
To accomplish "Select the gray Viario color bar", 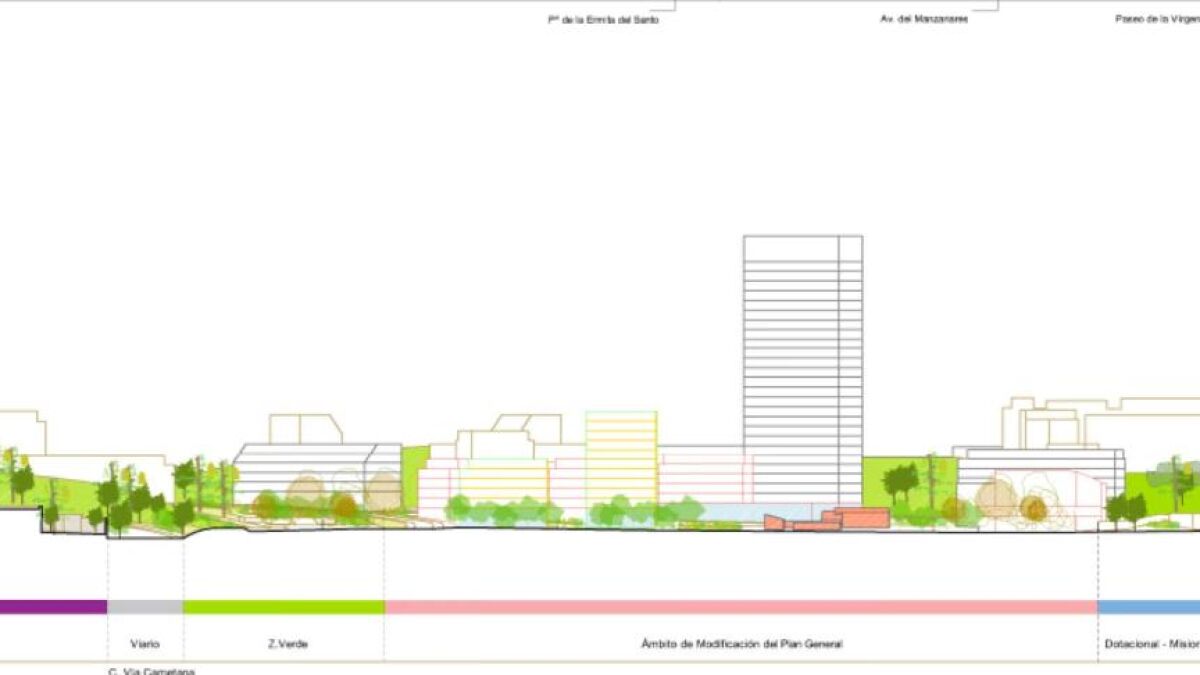I will 145,607.
